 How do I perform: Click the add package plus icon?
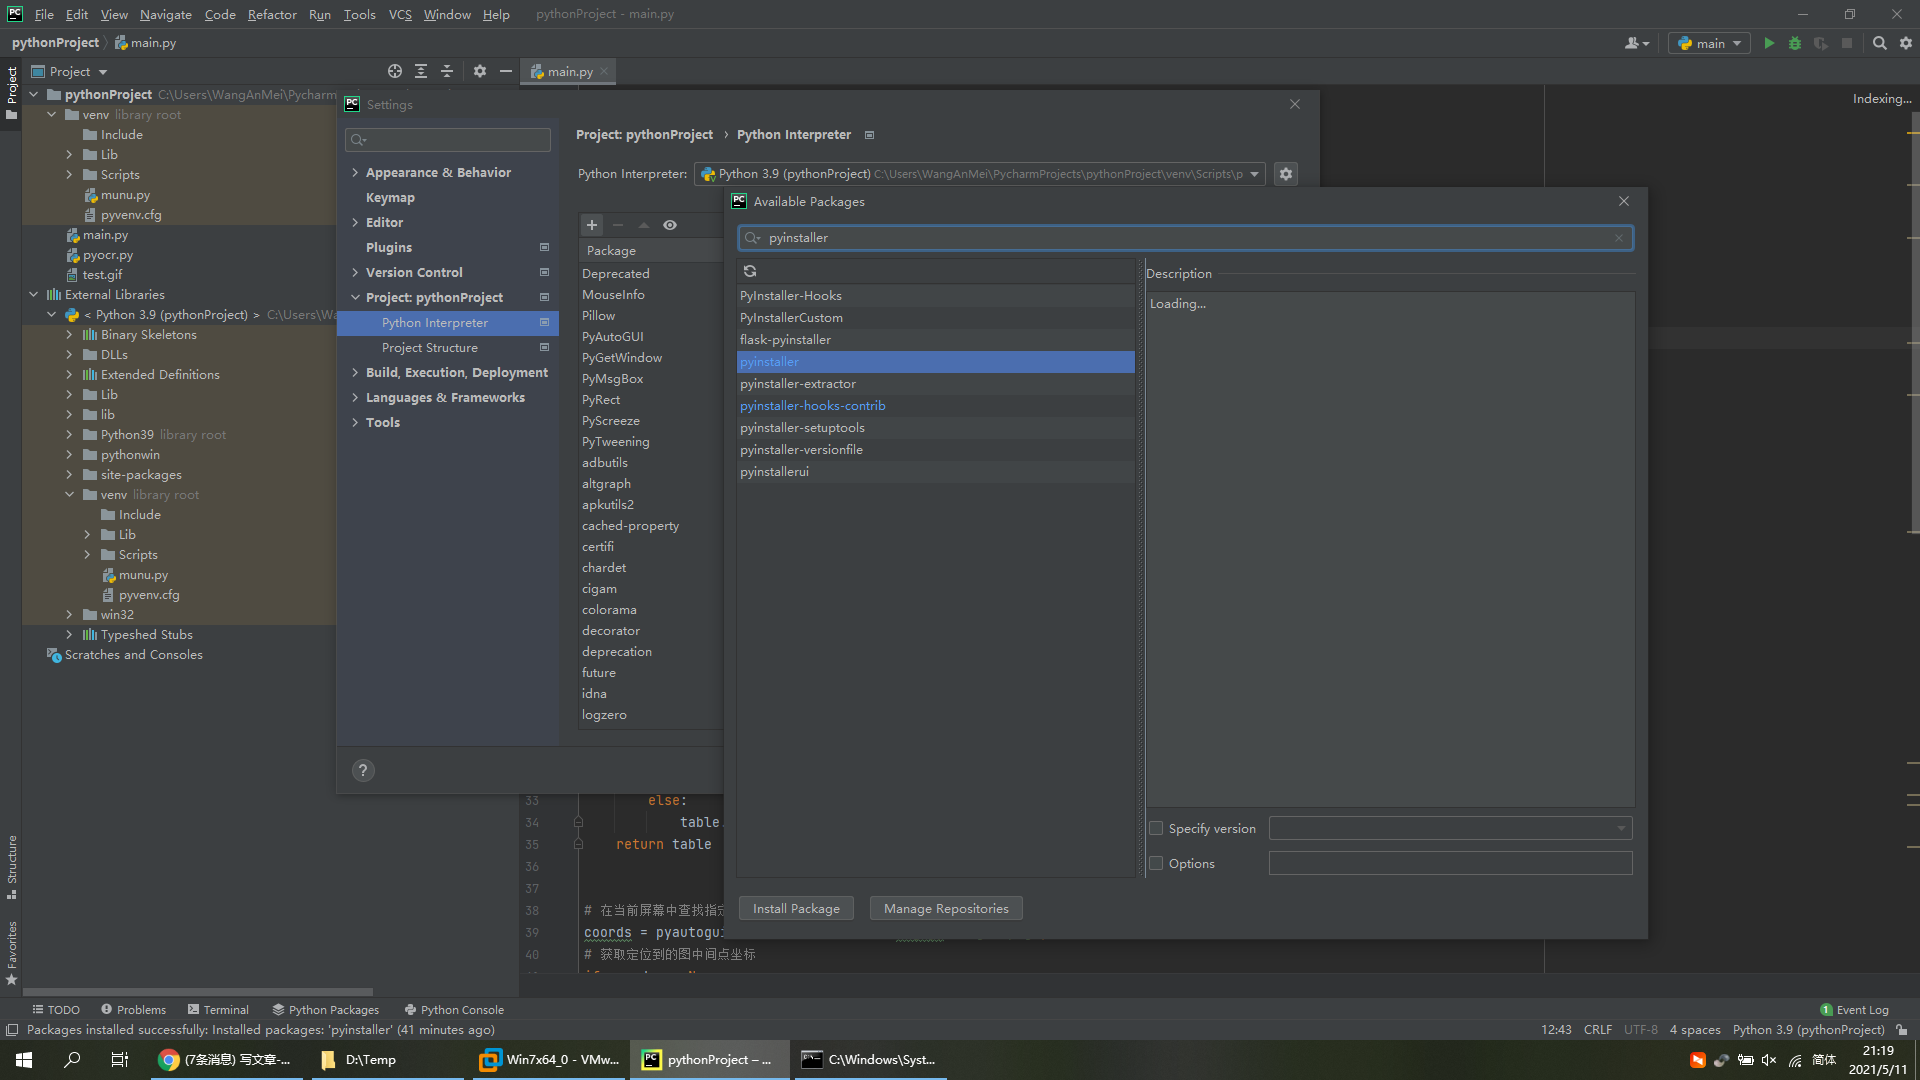(592, 225)
